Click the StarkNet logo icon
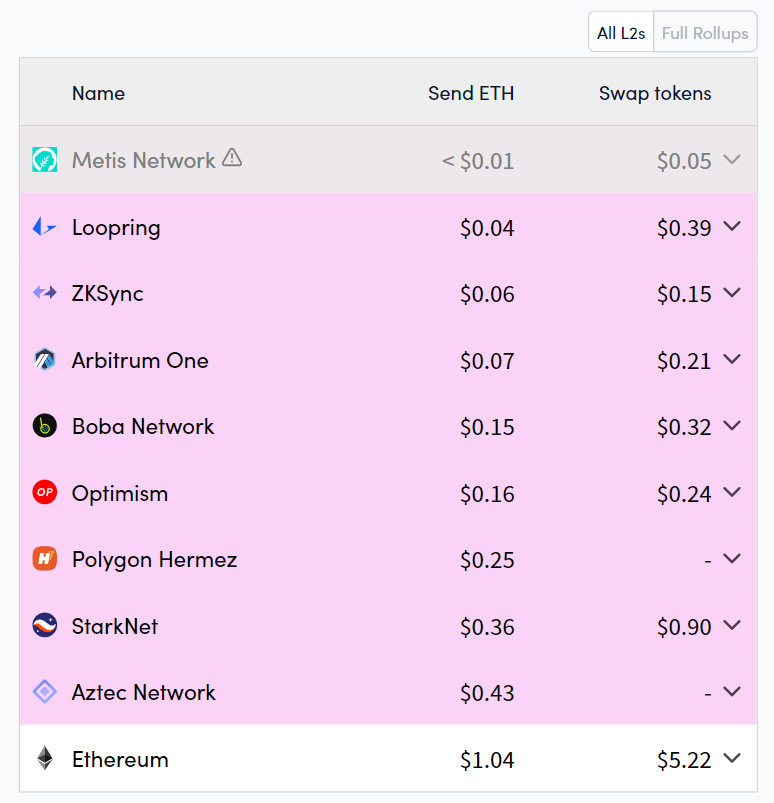The width and height of the screenshot is (774, 803). click(44, 626)
